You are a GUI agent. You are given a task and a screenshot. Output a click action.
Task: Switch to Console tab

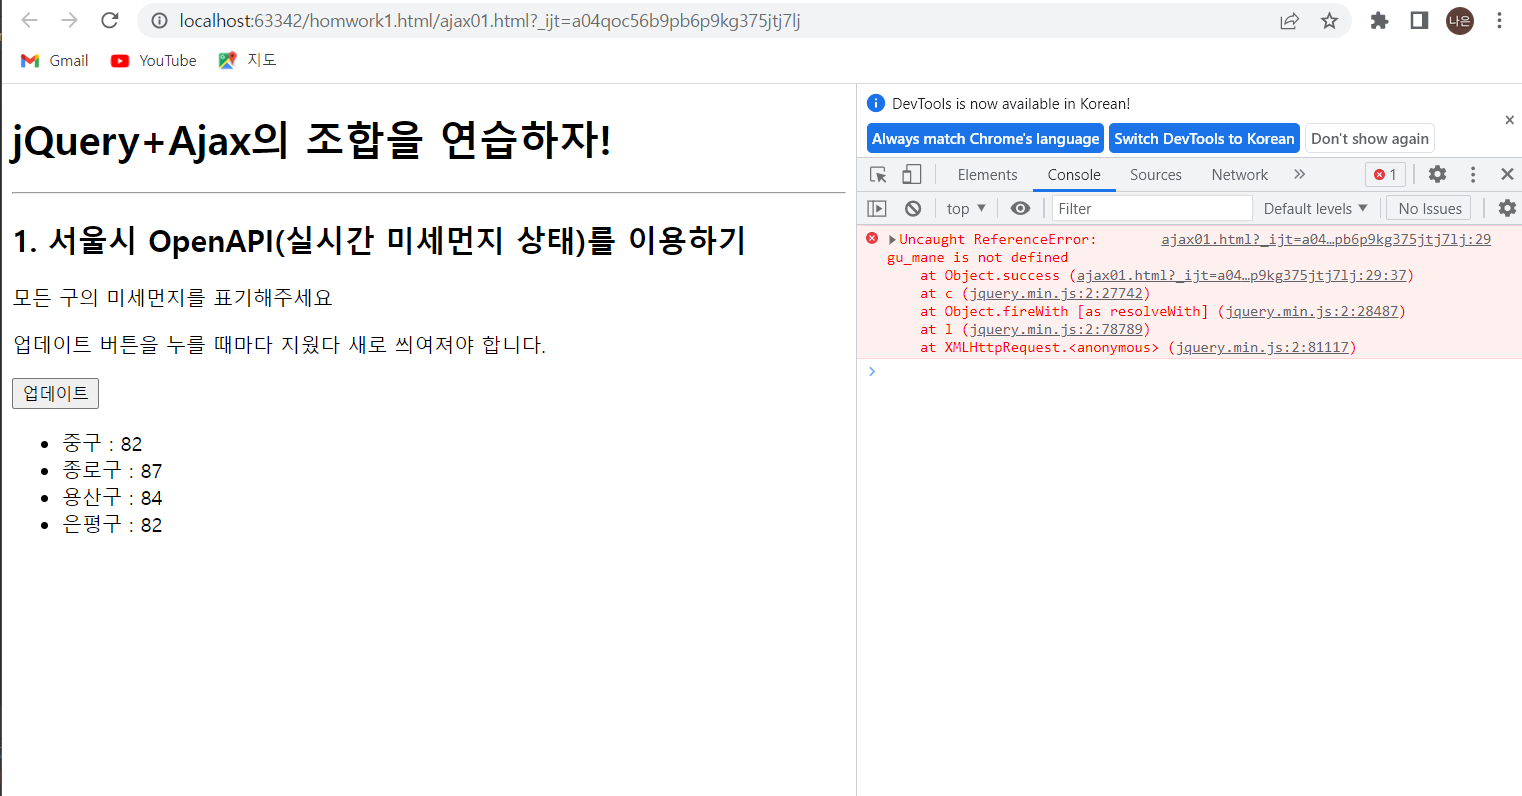[1074, 175]
